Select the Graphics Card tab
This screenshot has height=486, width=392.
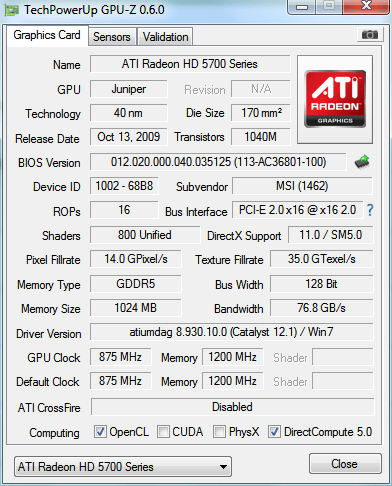click(47, 35)
